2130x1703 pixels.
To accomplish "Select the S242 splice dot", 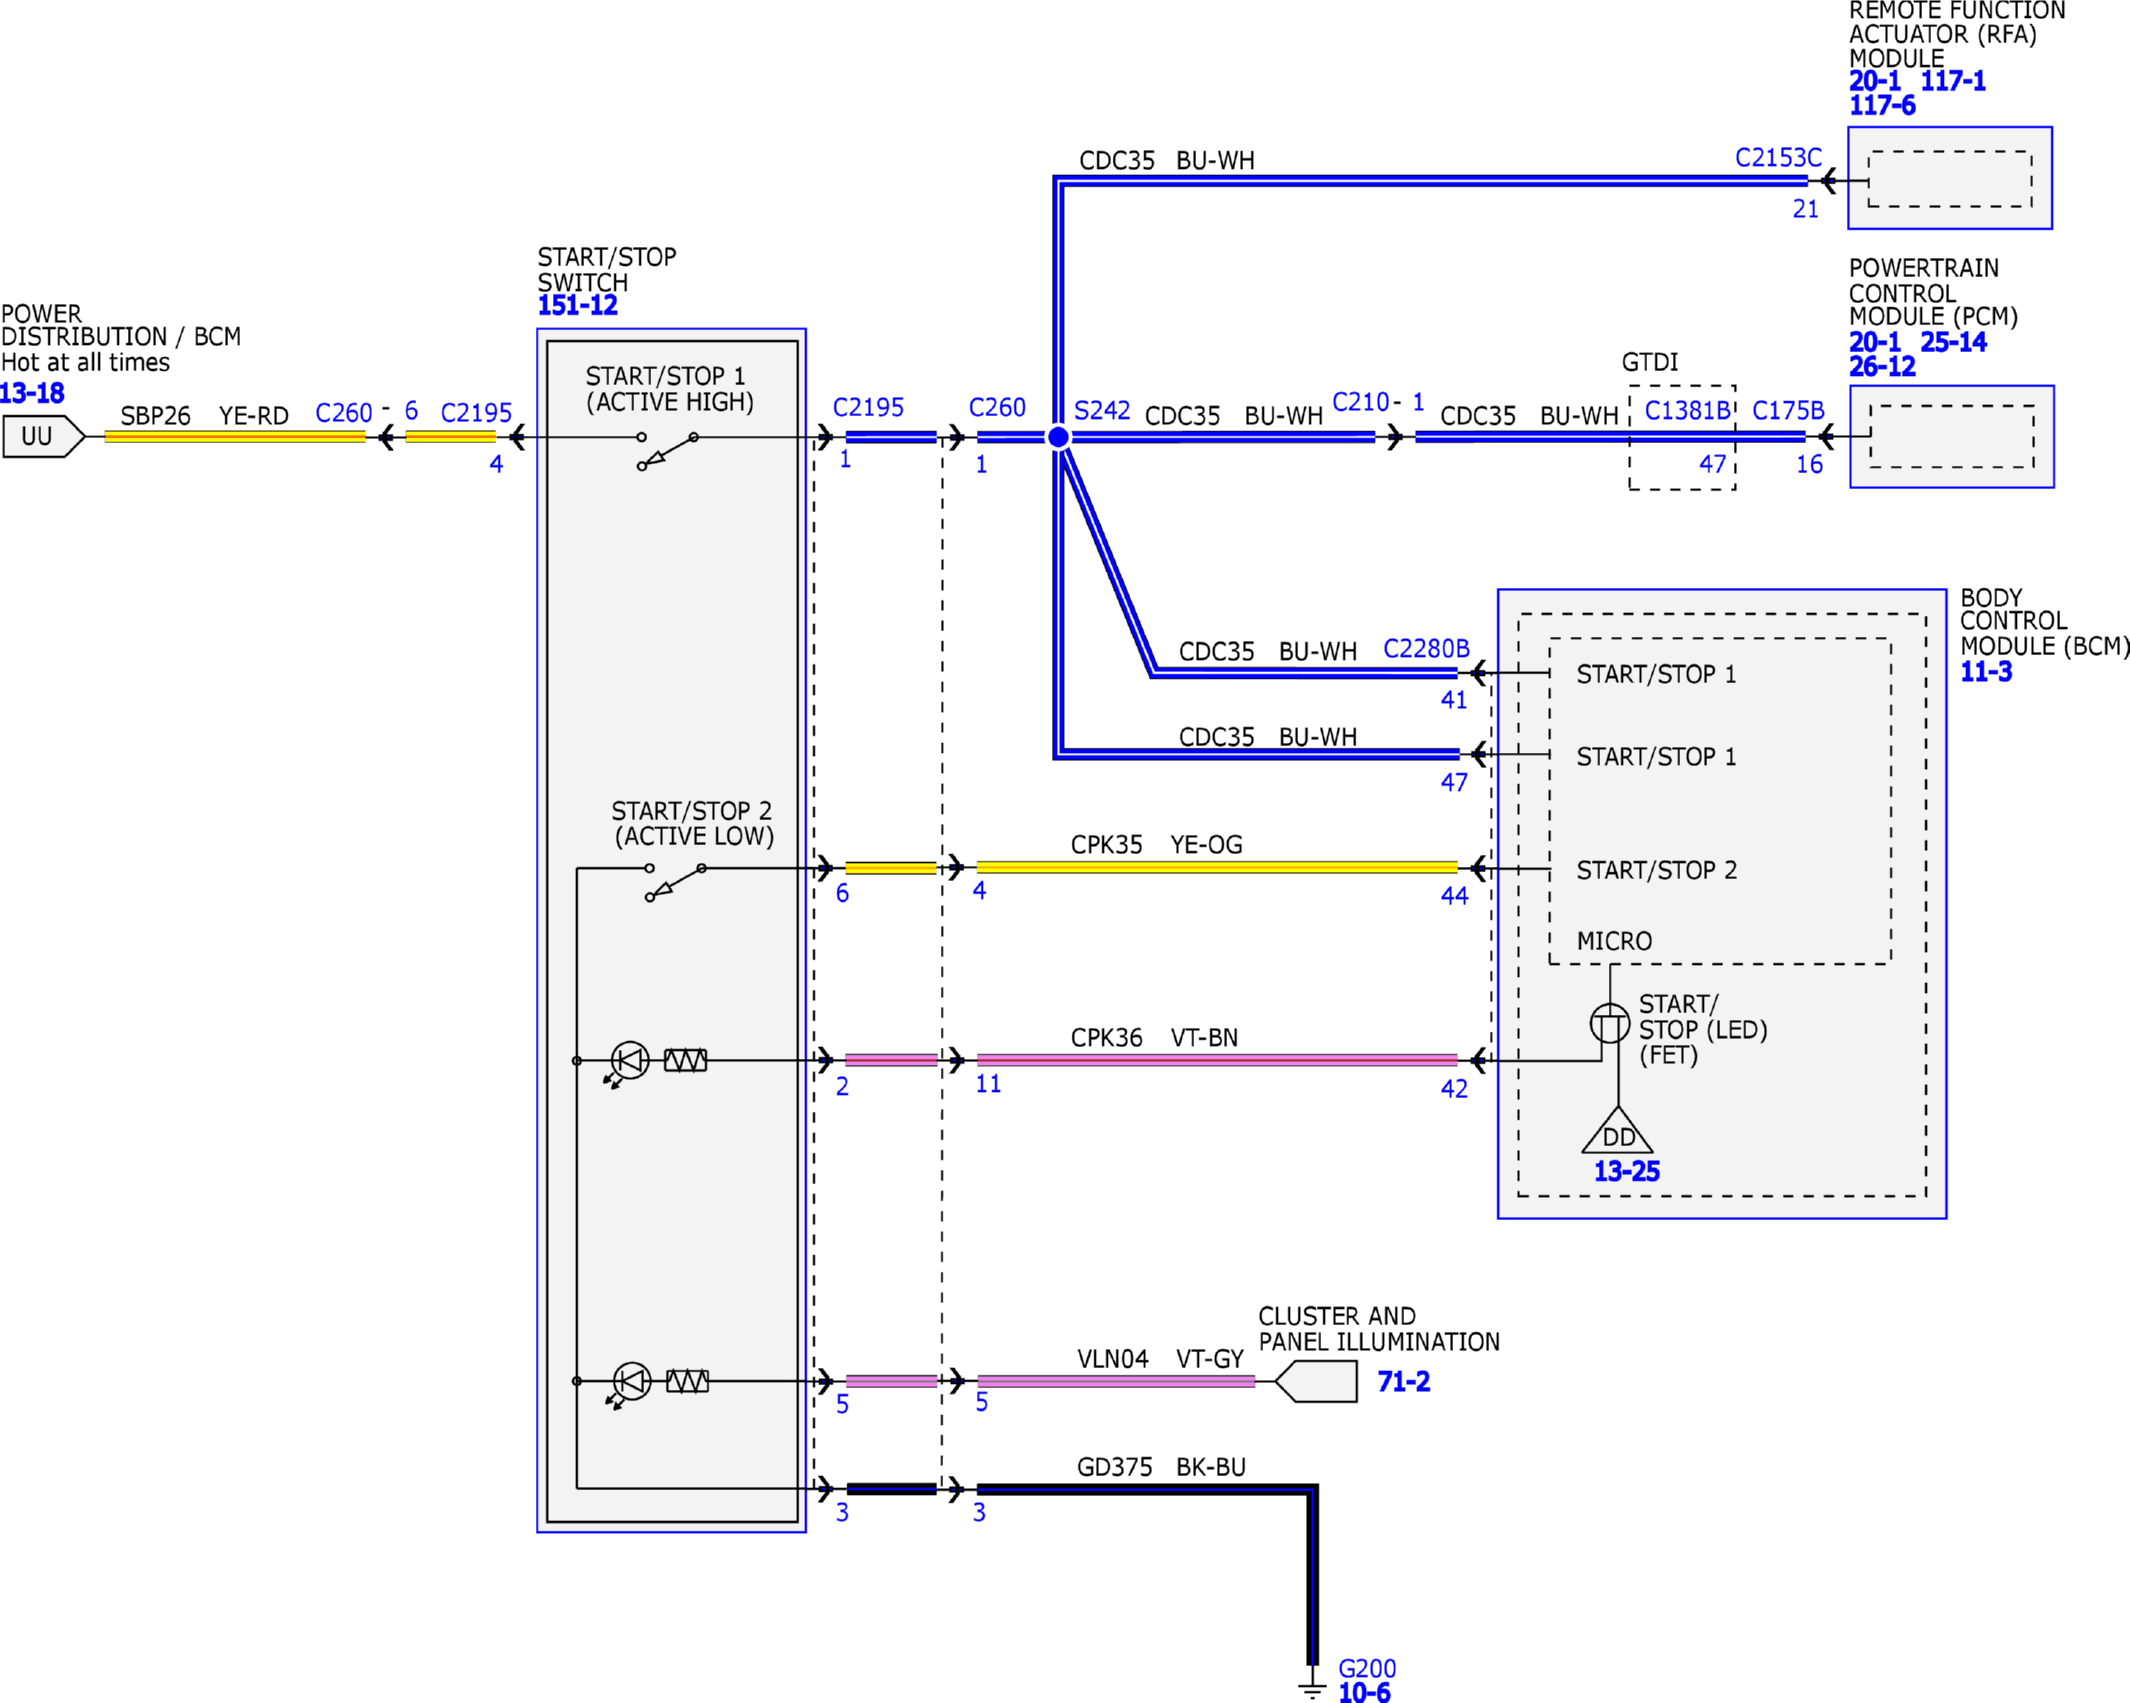I will click(1058, 437).
